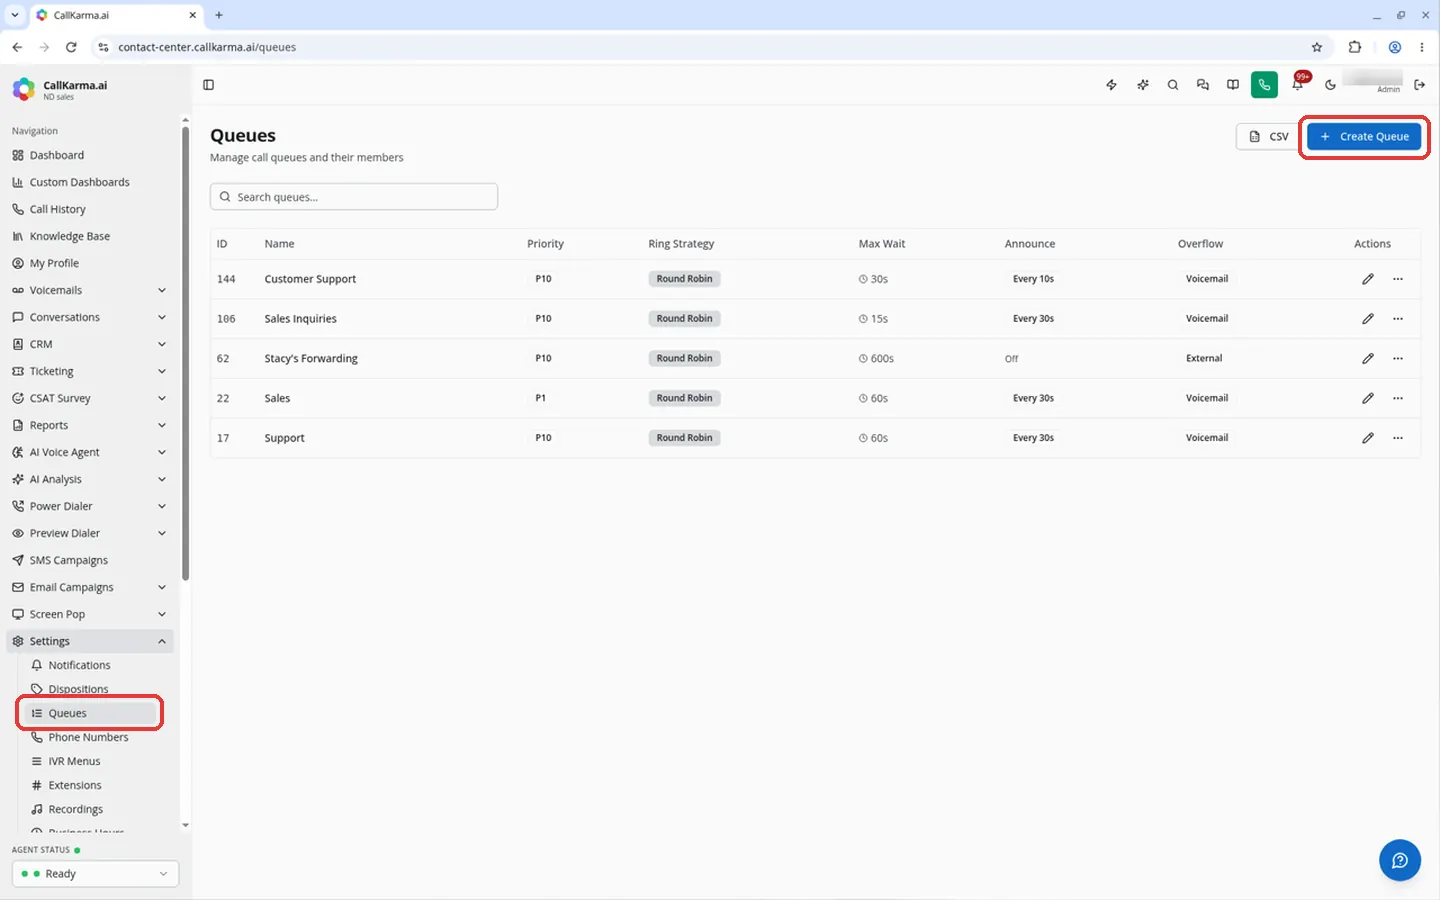This screenshot has width=1440, height=900.
Task: Expand the Preview Dialer section
Action: 90,533
